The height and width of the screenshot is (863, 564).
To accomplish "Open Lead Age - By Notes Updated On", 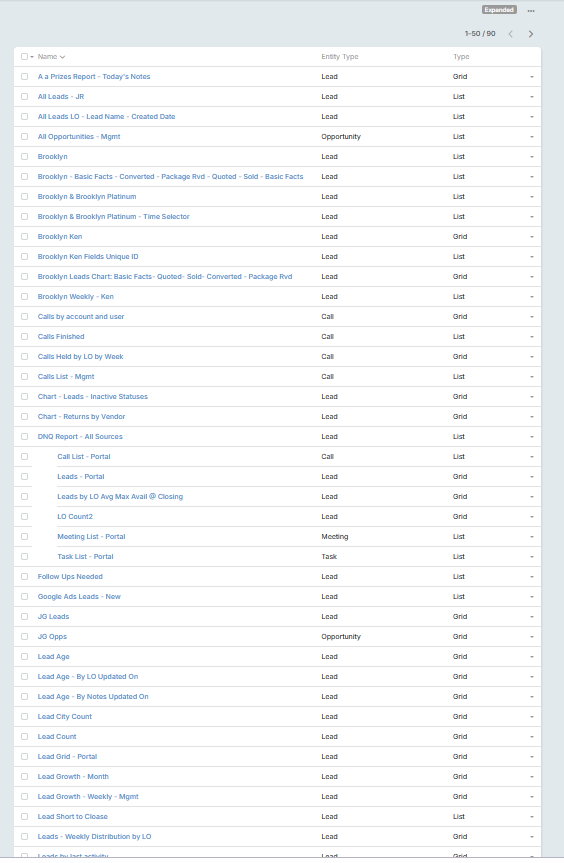I will (93, 696).
